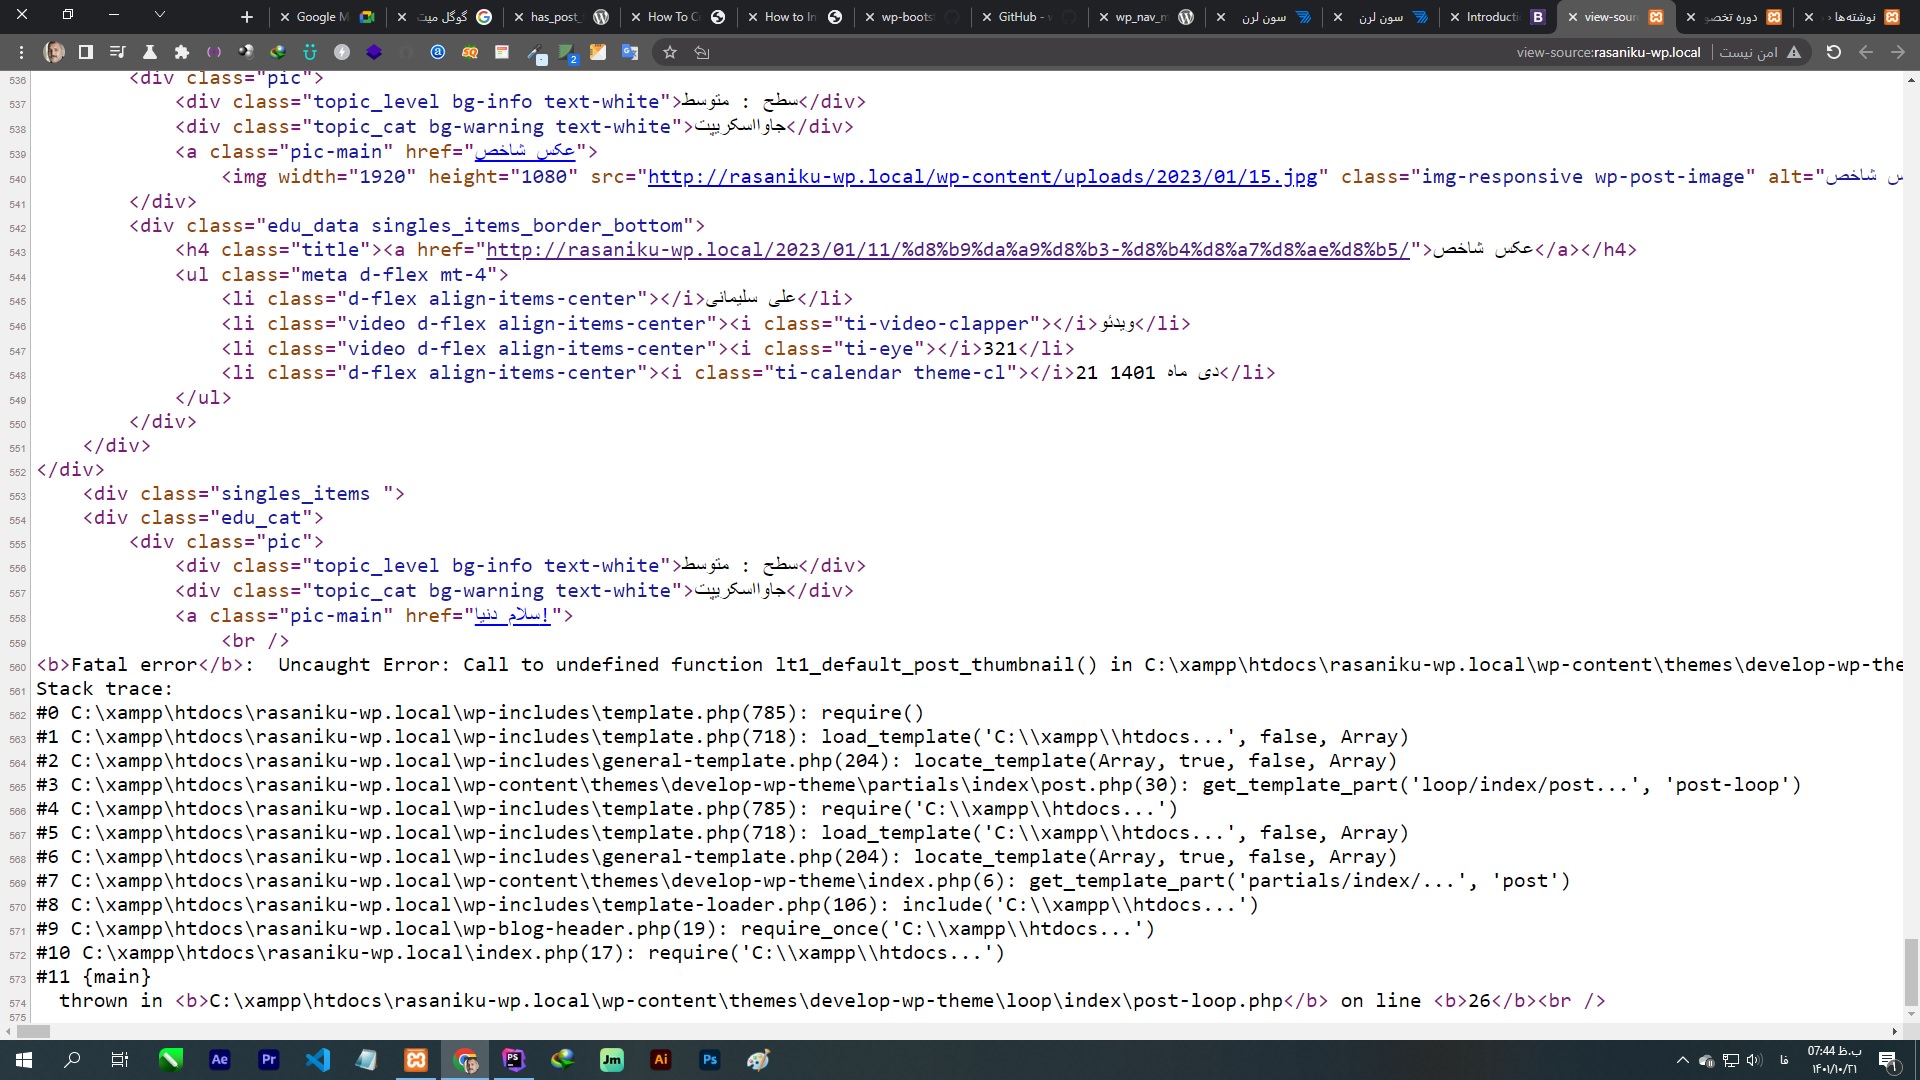Screen dimensions: 1920x1080
Task: Open the post permalink on line 543
Action: (x=947, y=250)
